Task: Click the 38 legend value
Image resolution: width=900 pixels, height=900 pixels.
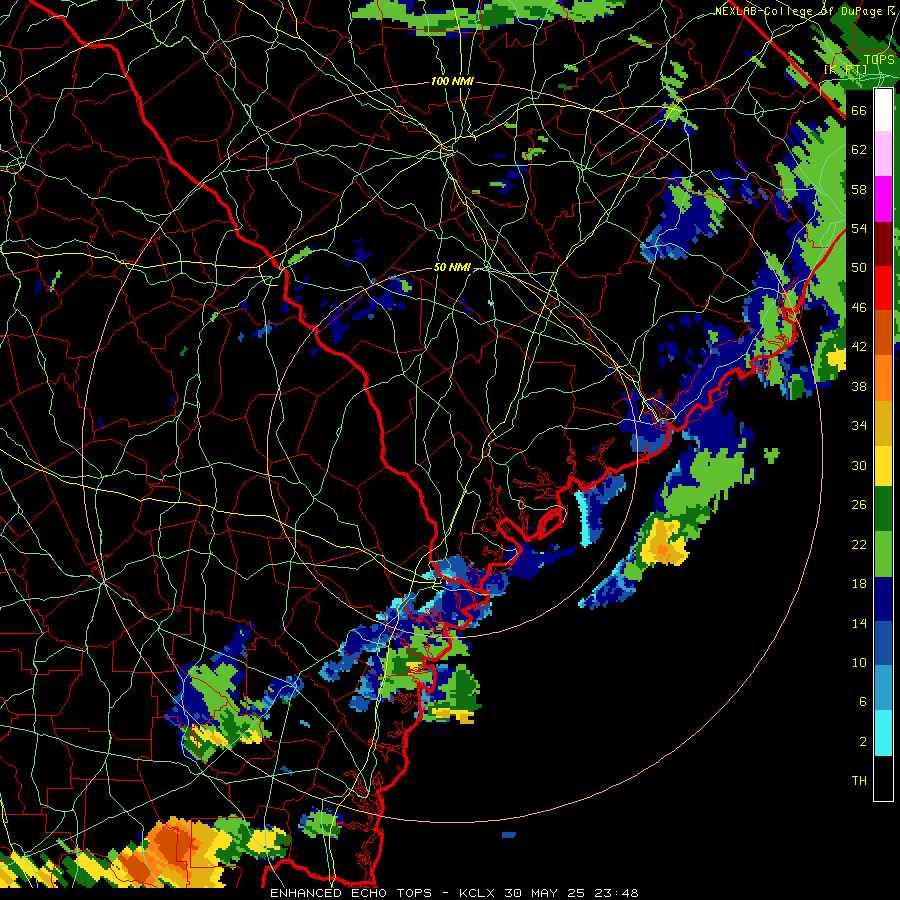Action: 859,386
